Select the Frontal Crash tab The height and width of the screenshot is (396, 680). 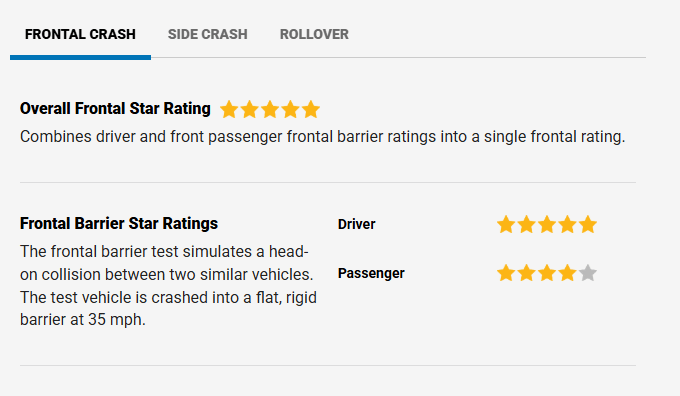click(80, 34)
